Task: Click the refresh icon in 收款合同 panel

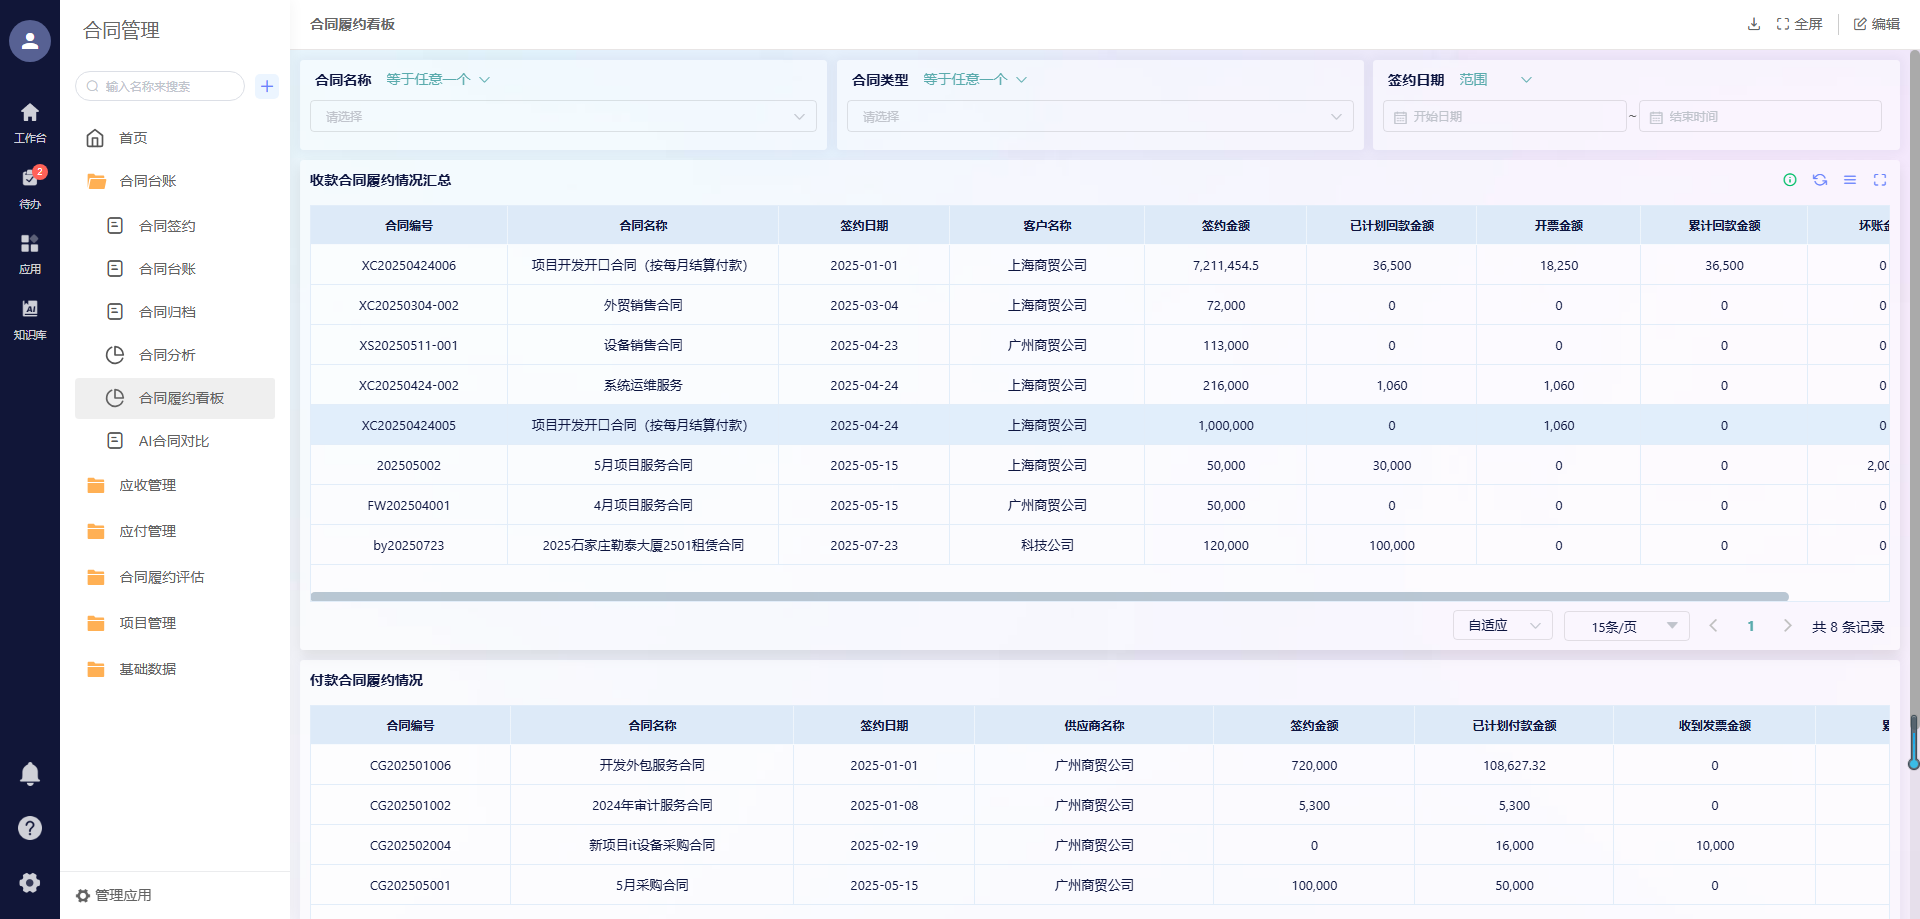Action: tap(1820, 180)
